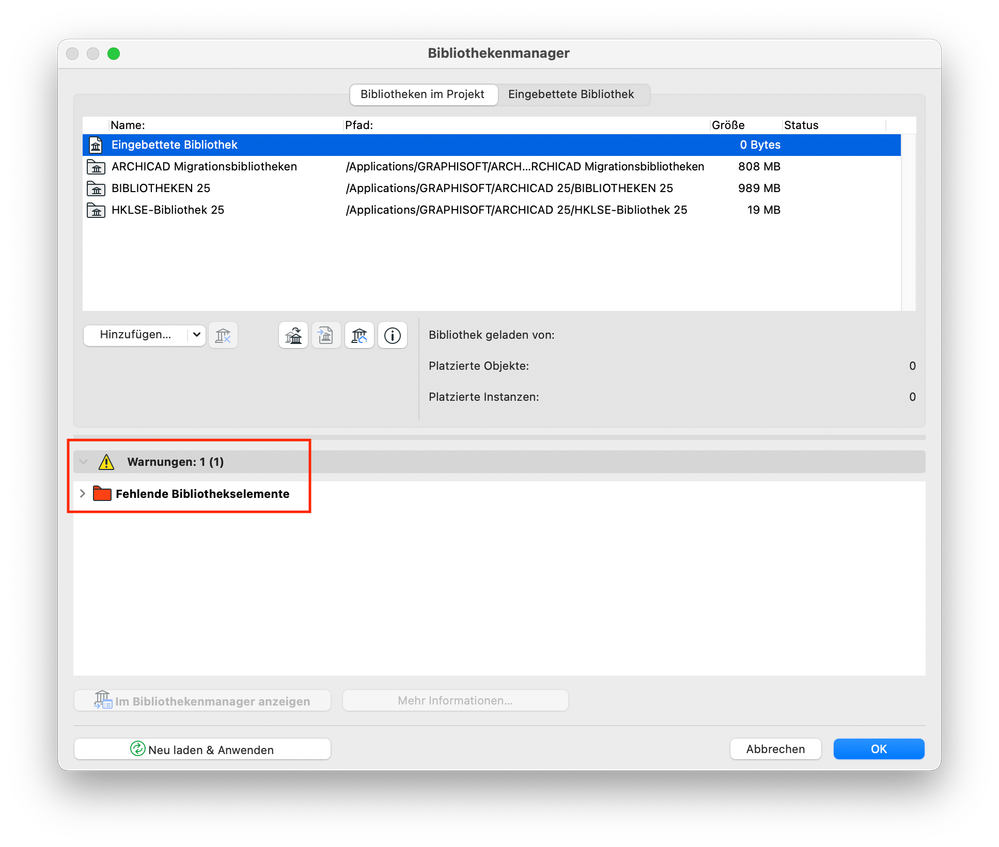
Task: Click the remove library icon
Action: 223,335
